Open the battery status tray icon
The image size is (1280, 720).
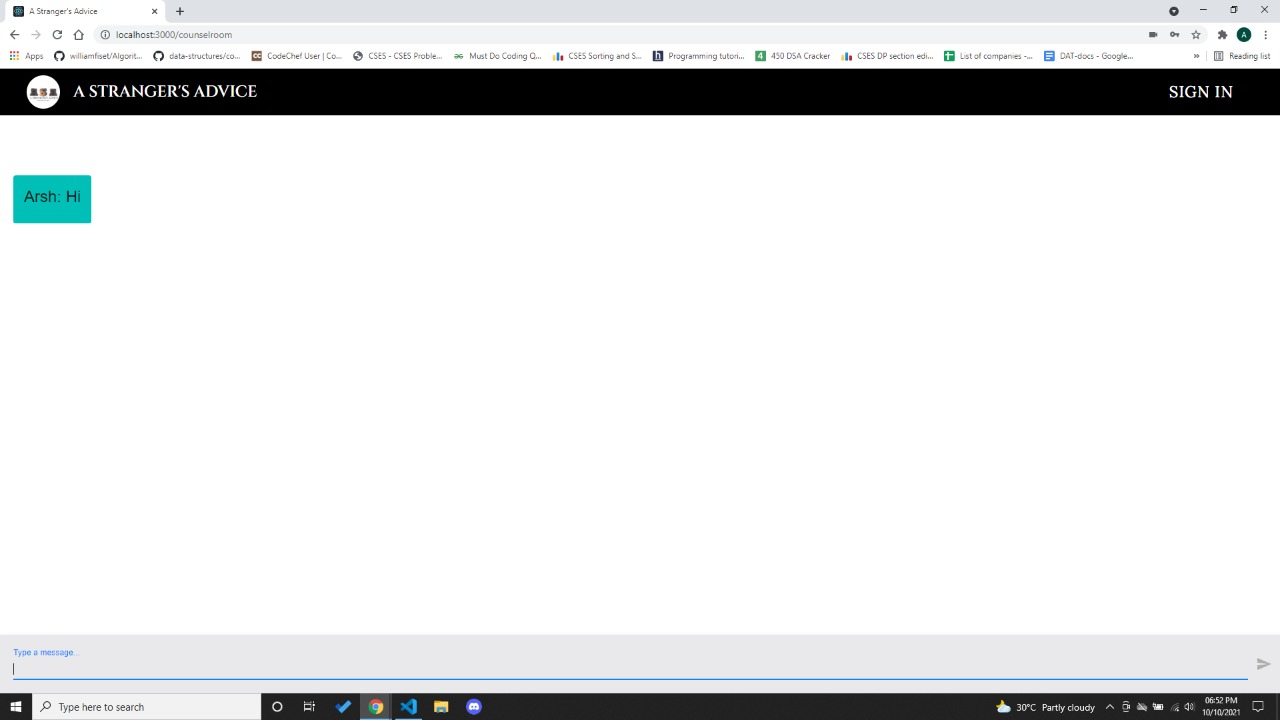click(x=1158, y=707)
